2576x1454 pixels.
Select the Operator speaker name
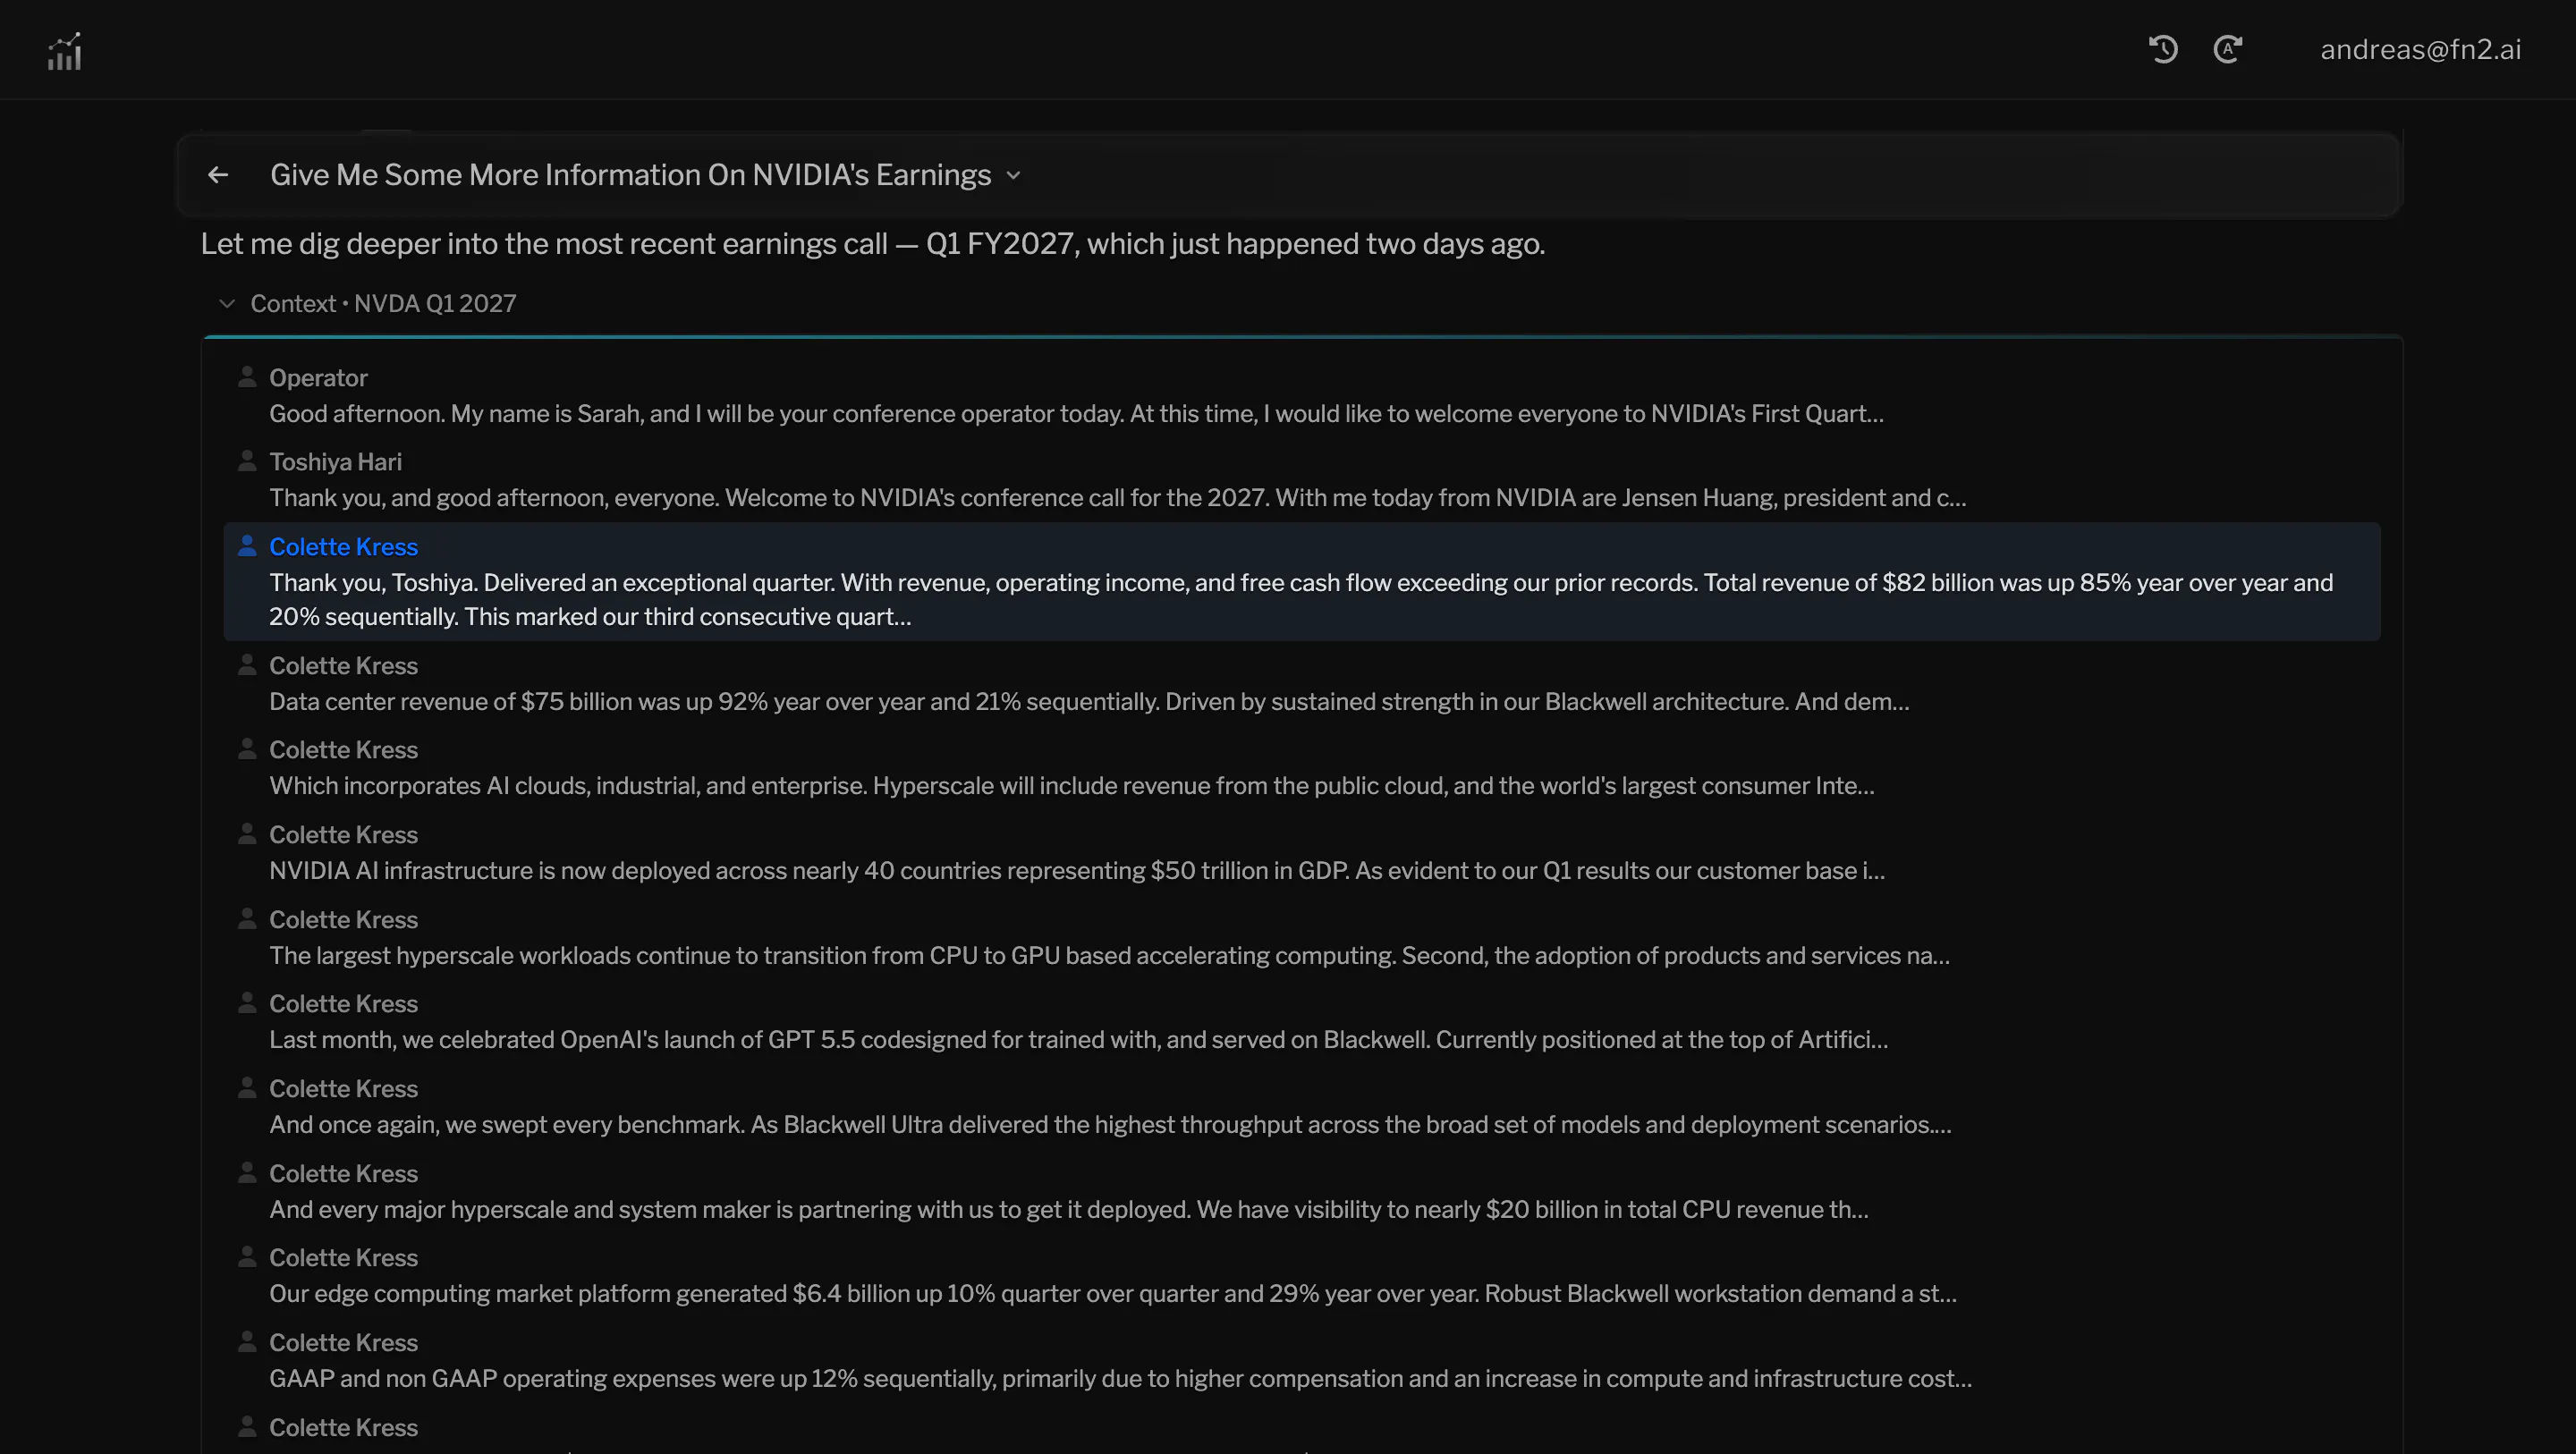(x=318, y=378)
